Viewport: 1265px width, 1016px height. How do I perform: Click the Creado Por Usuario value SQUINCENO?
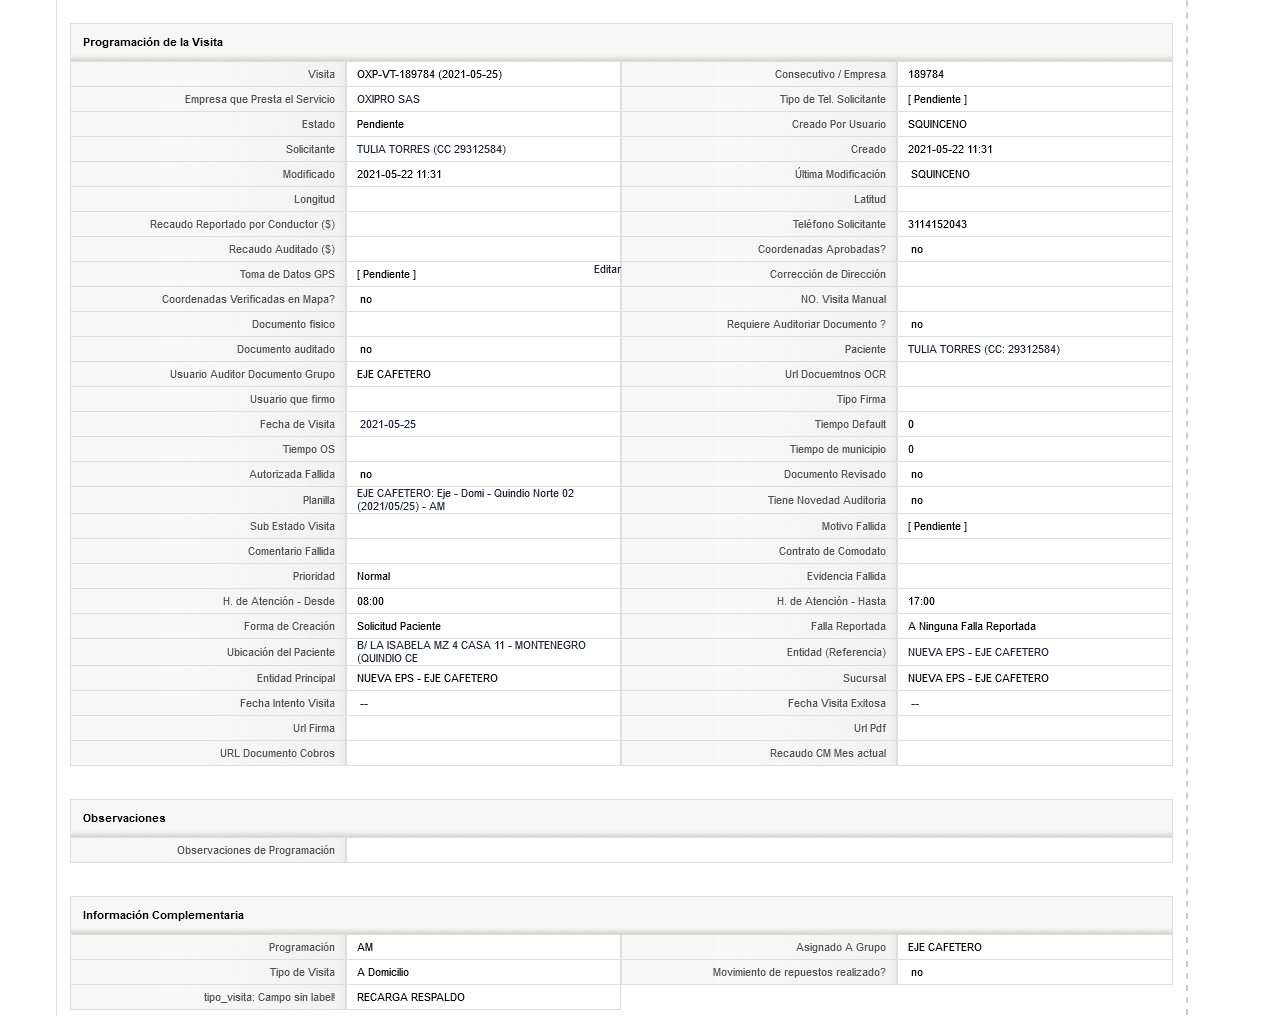[937, 124]
